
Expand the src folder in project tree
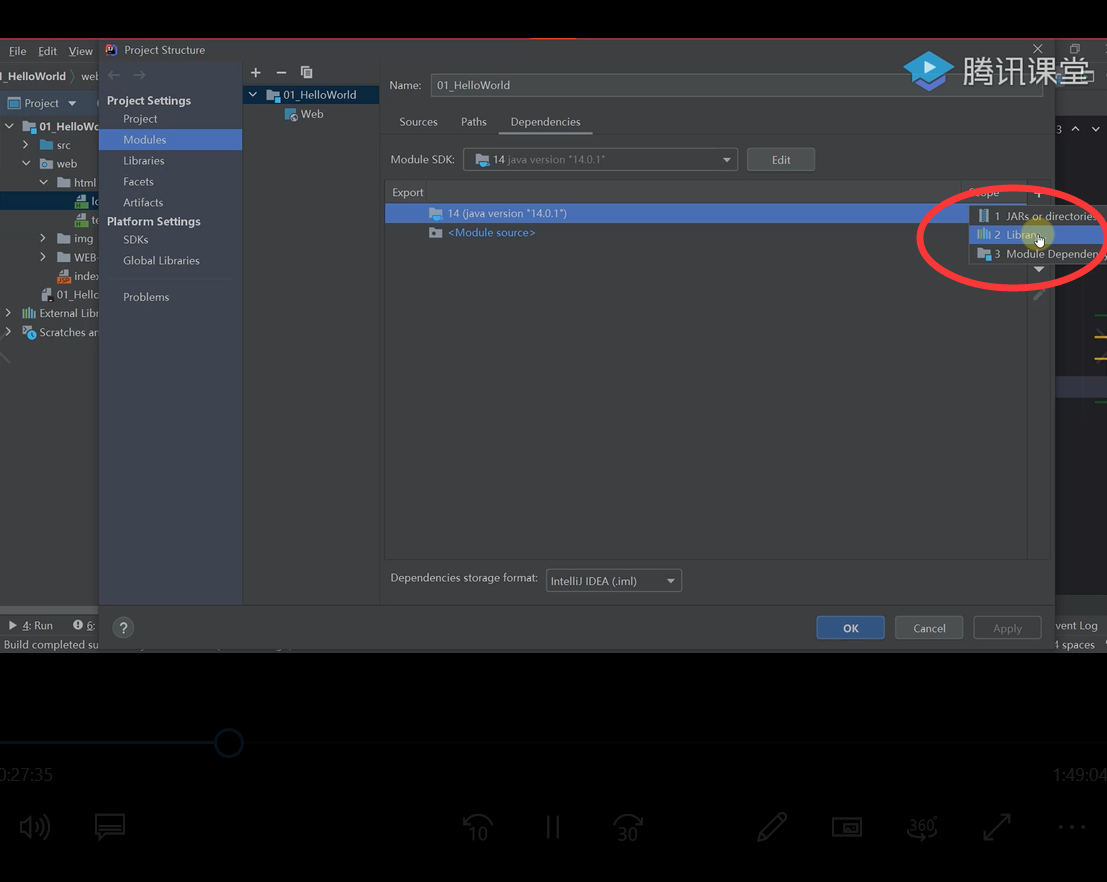[x=25, y=145]
